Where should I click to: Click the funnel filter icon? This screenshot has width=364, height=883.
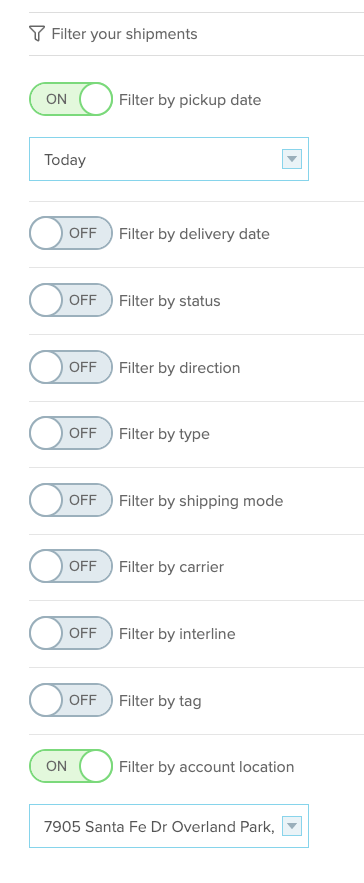point(37,34)
